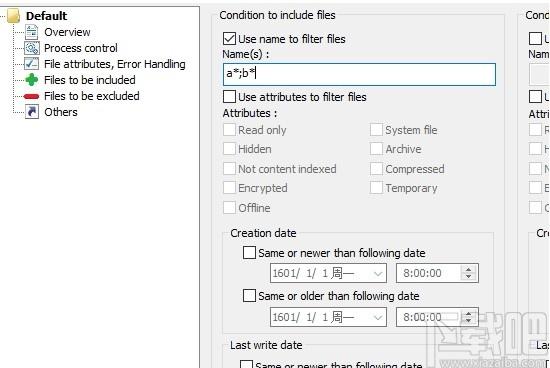550x368 pixels.
Task: Open the Overview page icon
Action: click(x=32, y=32)
